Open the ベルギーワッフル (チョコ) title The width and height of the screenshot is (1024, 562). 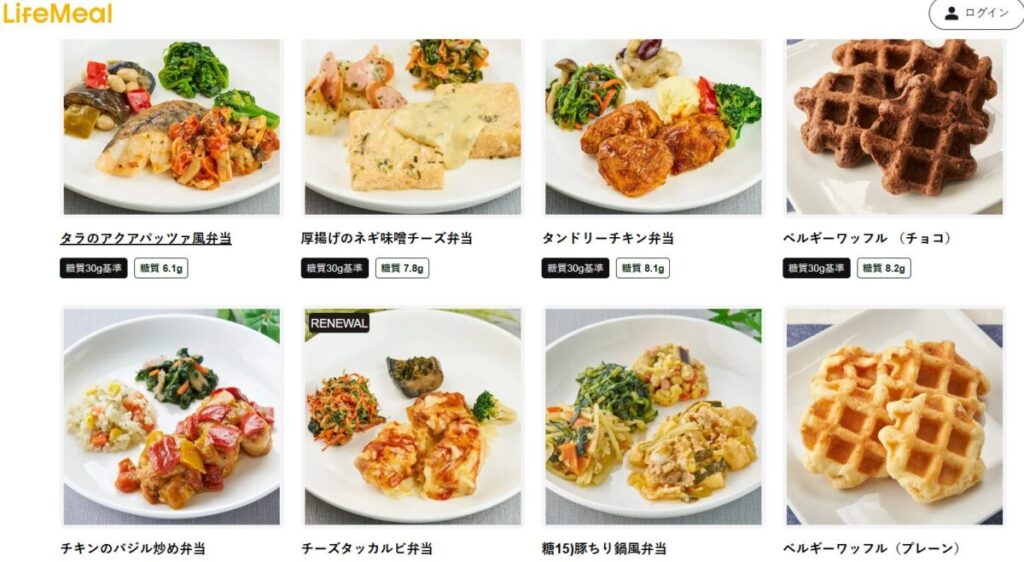pos(869,238)
